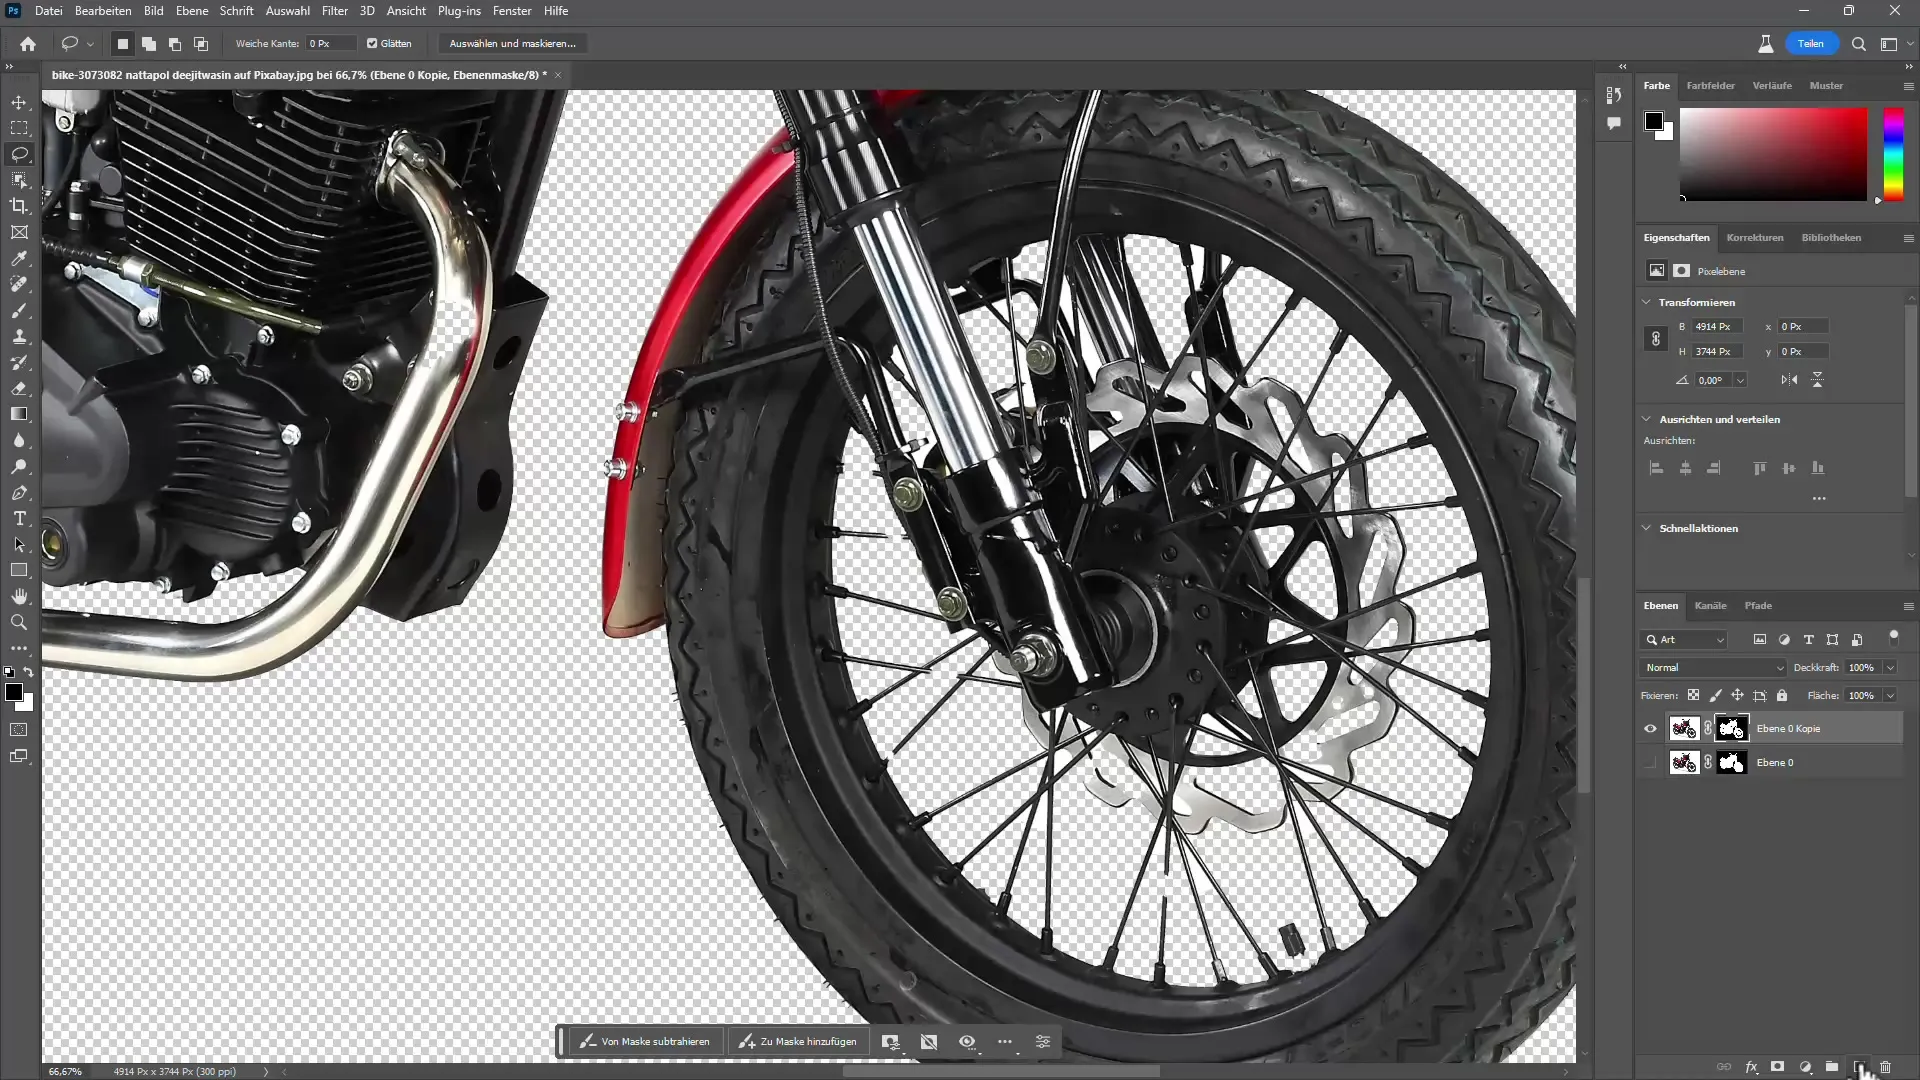
Task: Select the Rectangle shape tool
Action: coord(19,570)
